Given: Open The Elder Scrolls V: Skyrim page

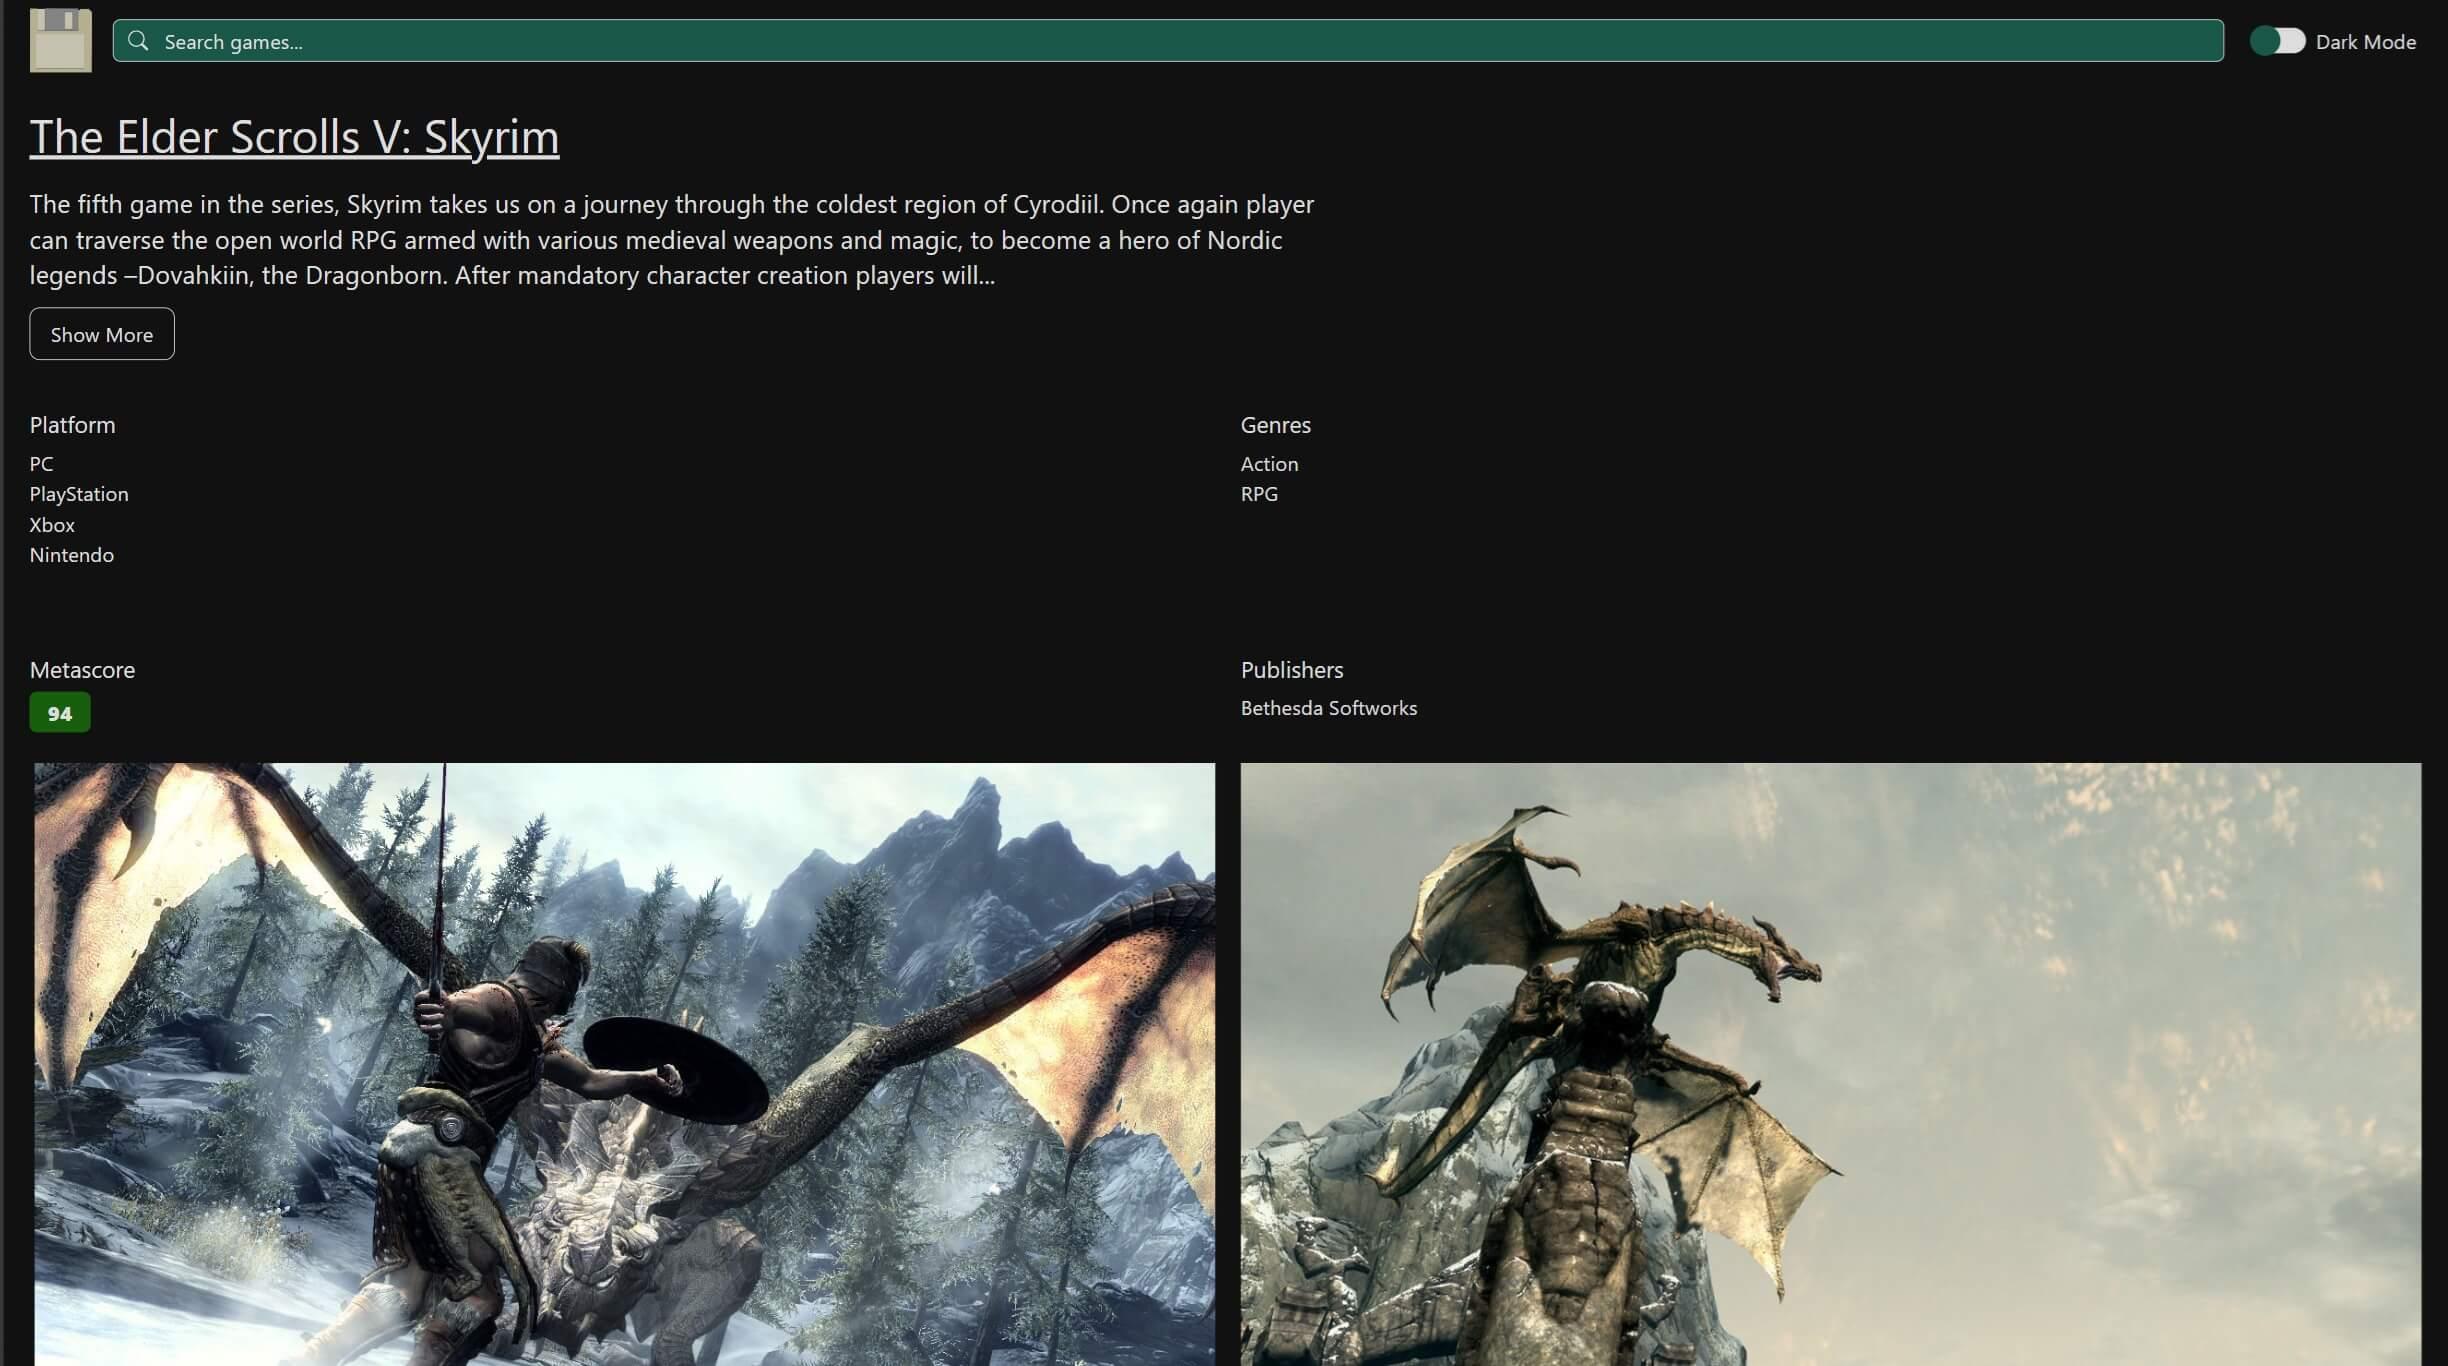Looking at the screenshot, I should 294,137.
